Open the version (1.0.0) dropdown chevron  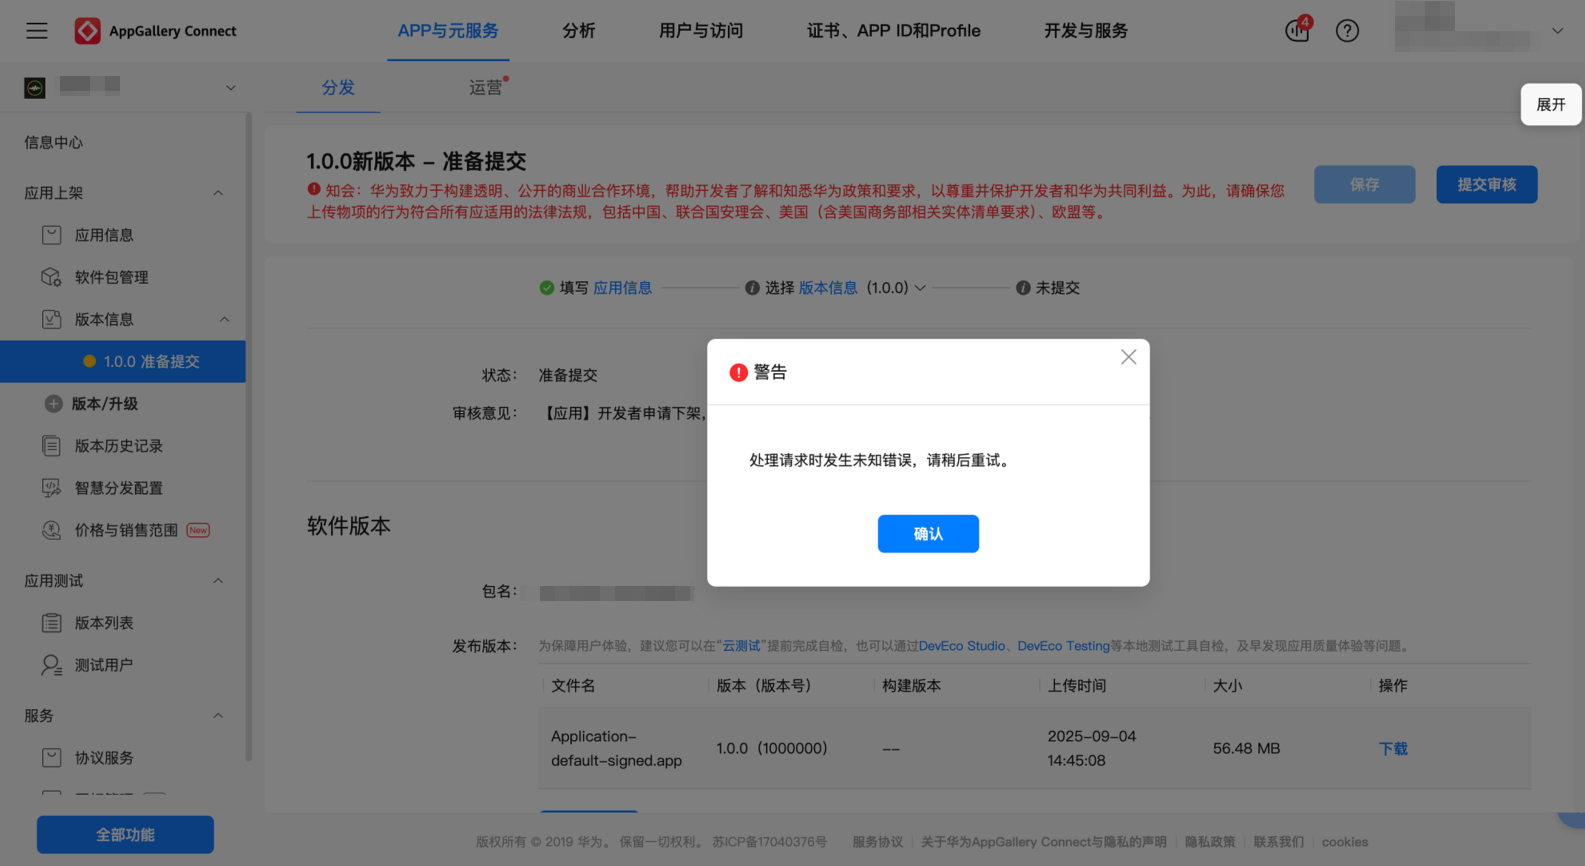point(920,288)
